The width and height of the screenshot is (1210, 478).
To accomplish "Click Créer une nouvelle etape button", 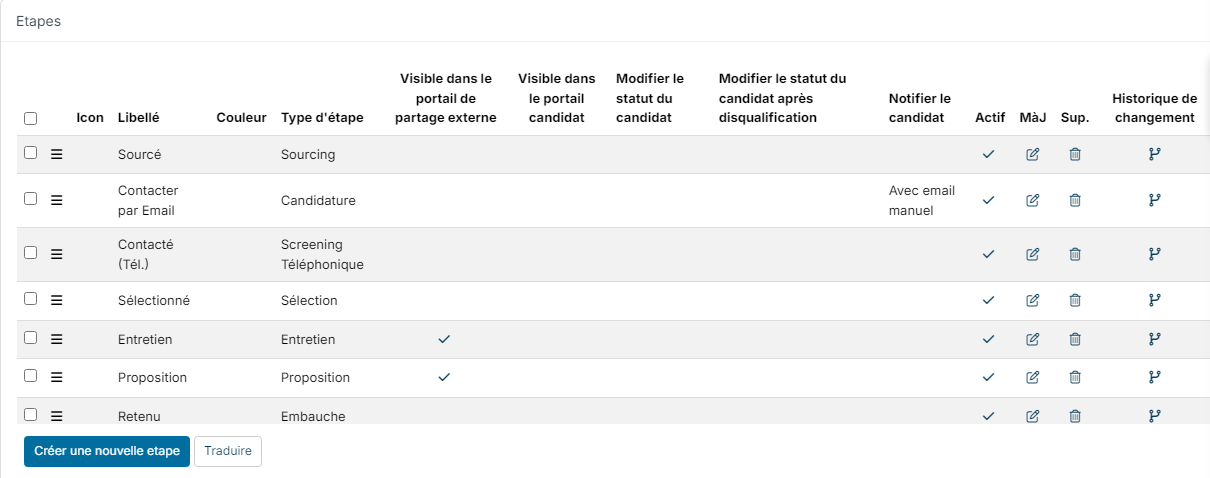I will [x=107, y=451].
